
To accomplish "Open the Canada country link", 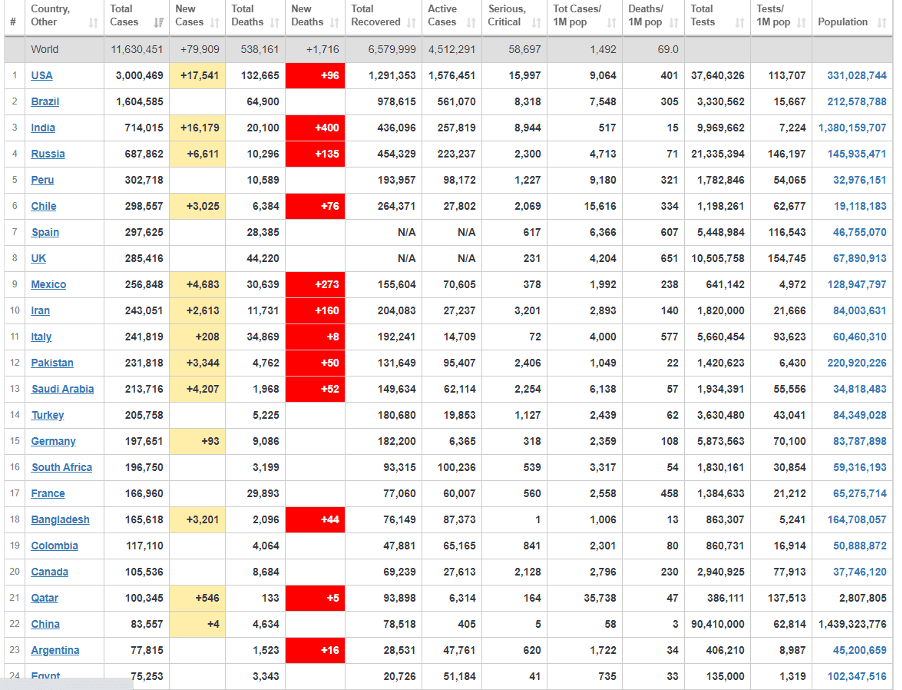I will pos(49,572).
